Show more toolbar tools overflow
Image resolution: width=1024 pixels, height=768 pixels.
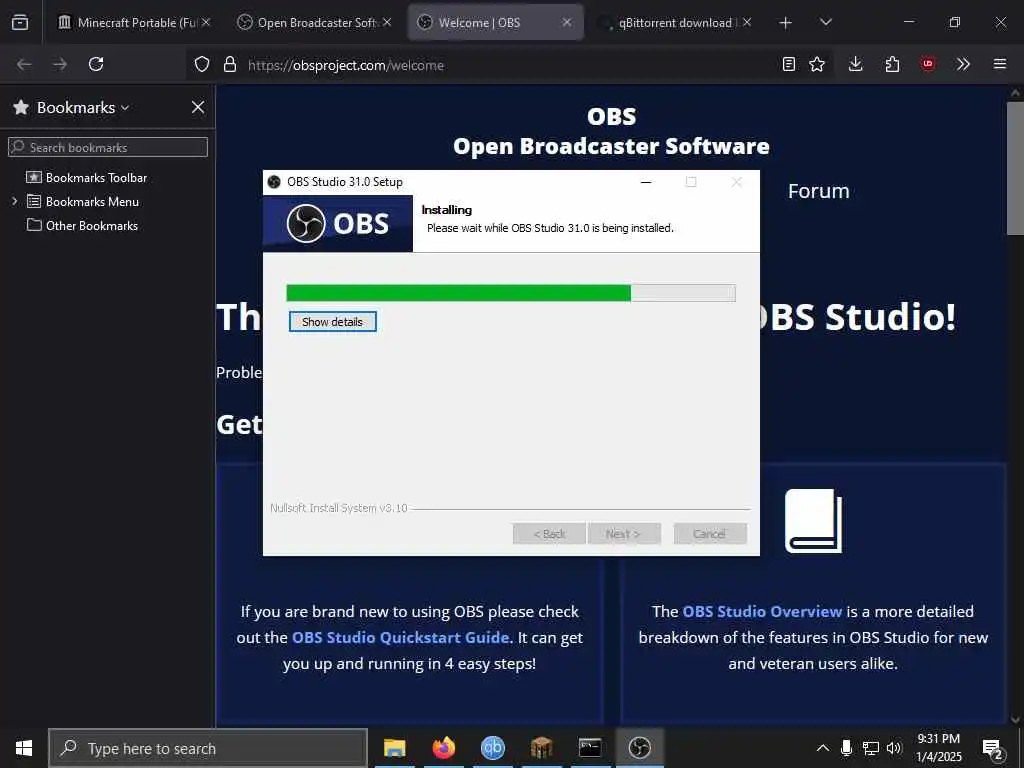pyautogui.click(x=963, y=64)
